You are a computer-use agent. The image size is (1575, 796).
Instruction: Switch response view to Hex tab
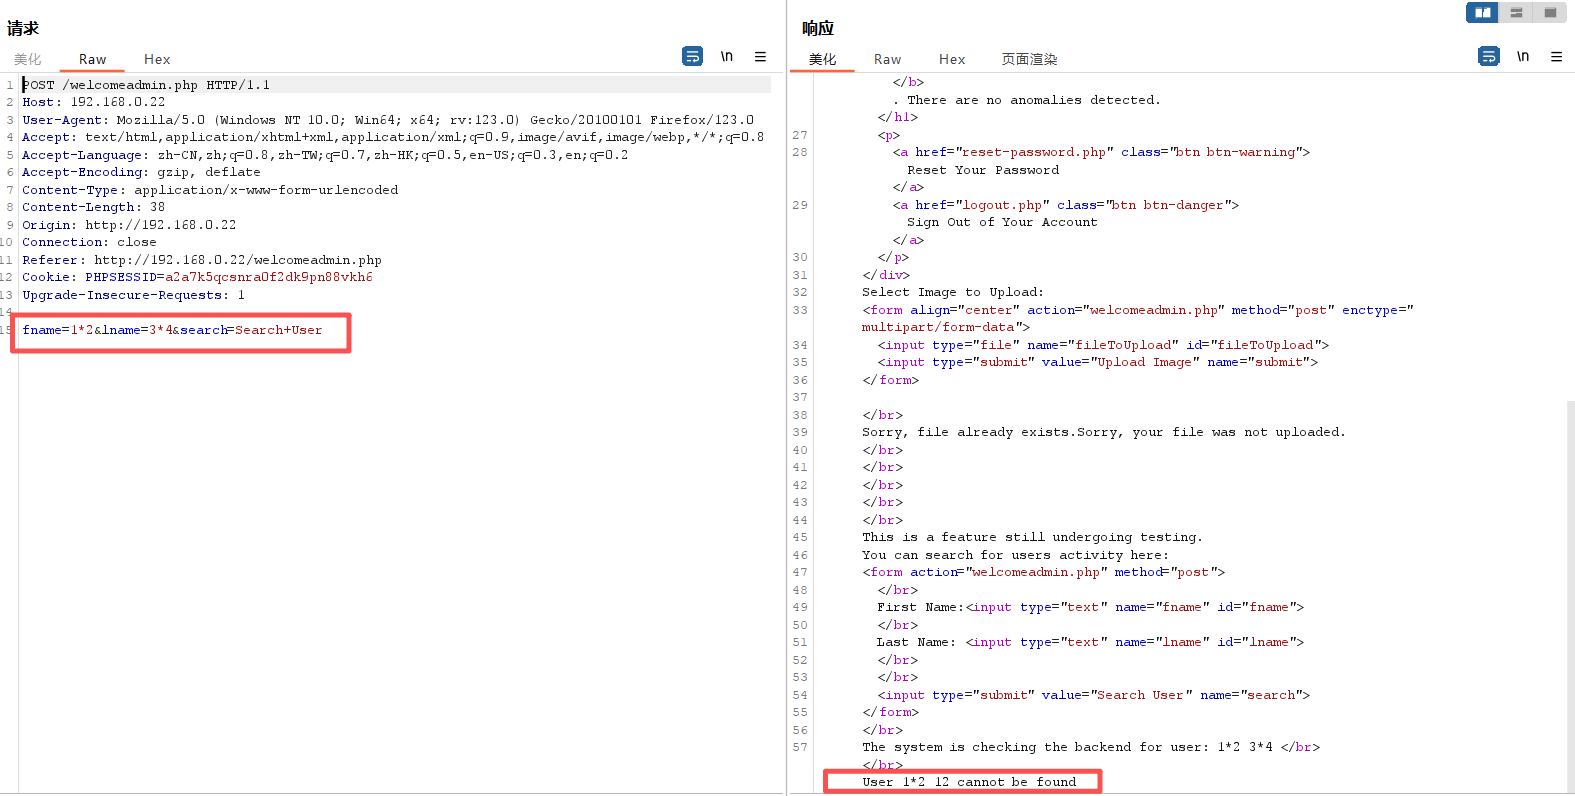[x=952, y=59]
